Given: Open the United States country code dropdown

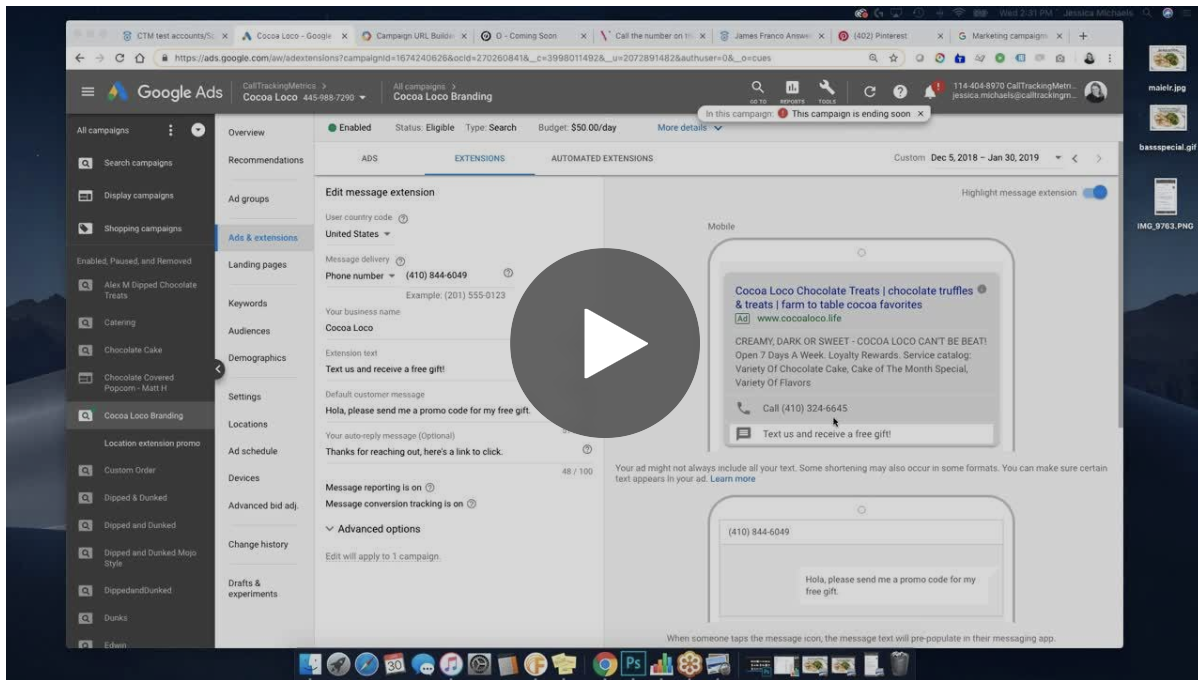Looking at the screenshot, I should tap(358, 234).
